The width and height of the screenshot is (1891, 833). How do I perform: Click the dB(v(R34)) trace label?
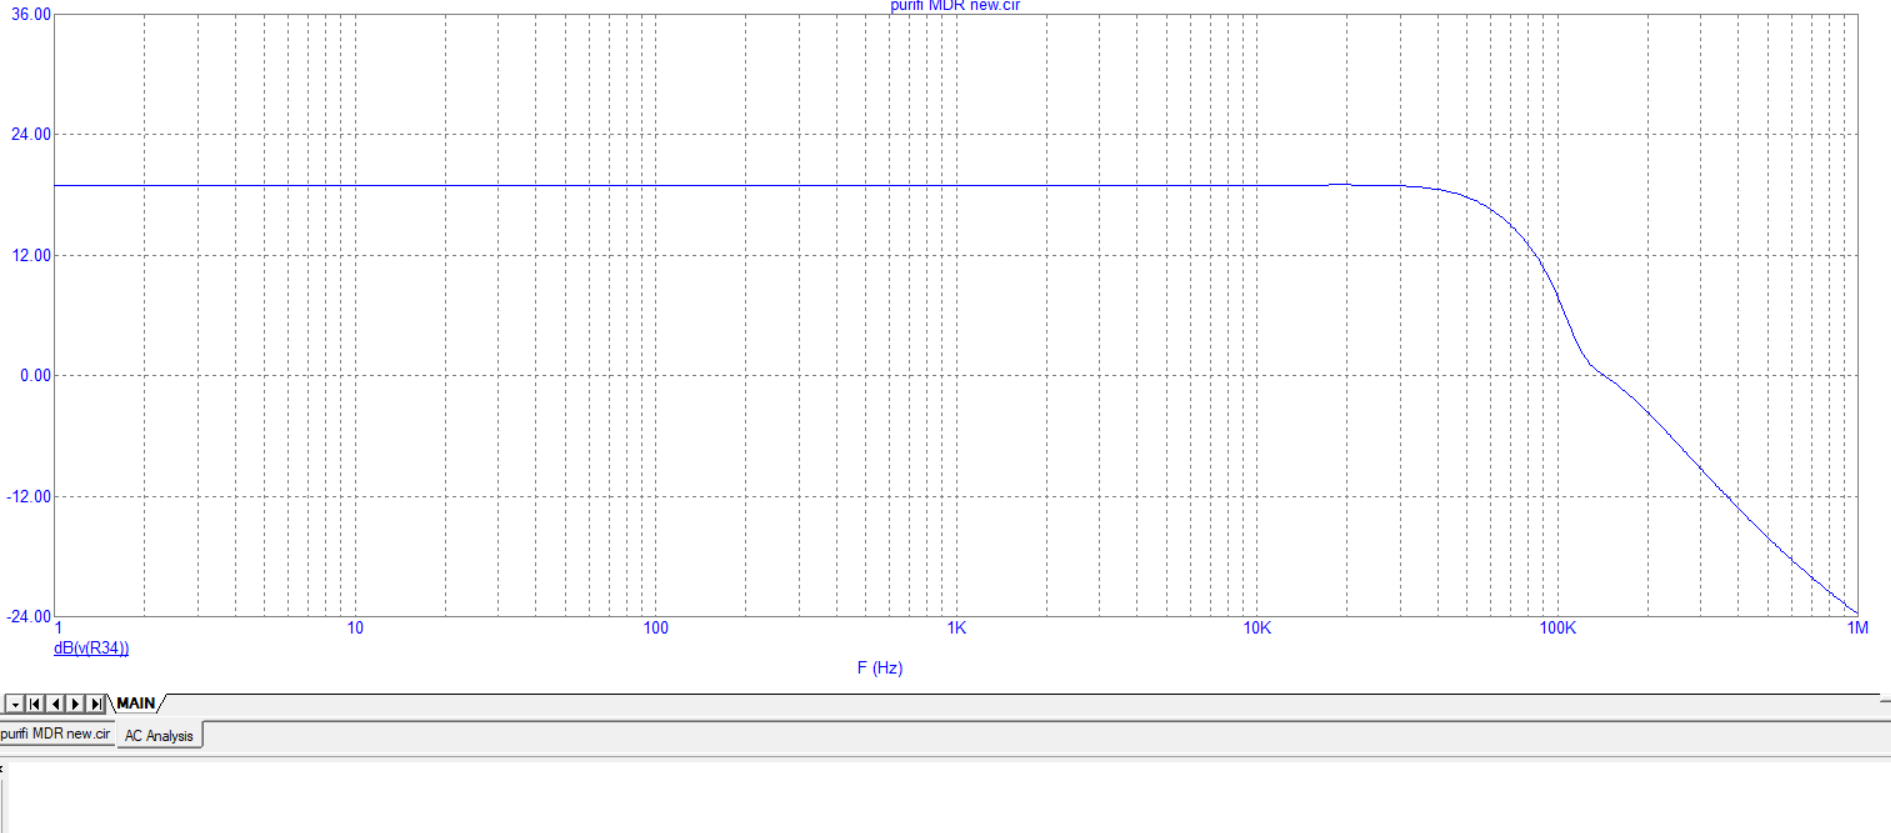coord(91,648)
